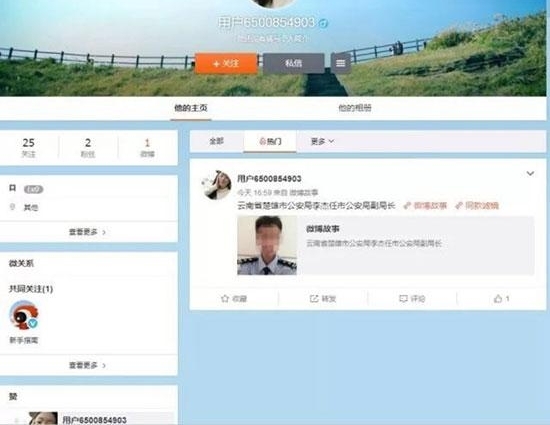Like the post with the thumbs-up icon
Screen dimensions: 550x425
click(498, 299)
